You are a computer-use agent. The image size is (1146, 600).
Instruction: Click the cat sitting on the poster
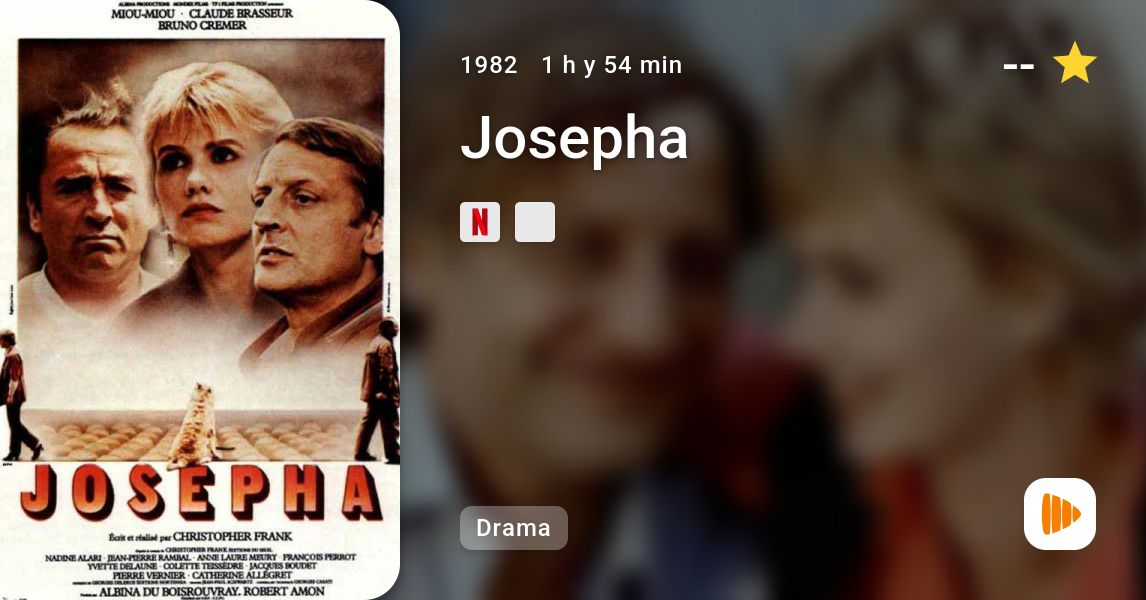pos(194,426)
